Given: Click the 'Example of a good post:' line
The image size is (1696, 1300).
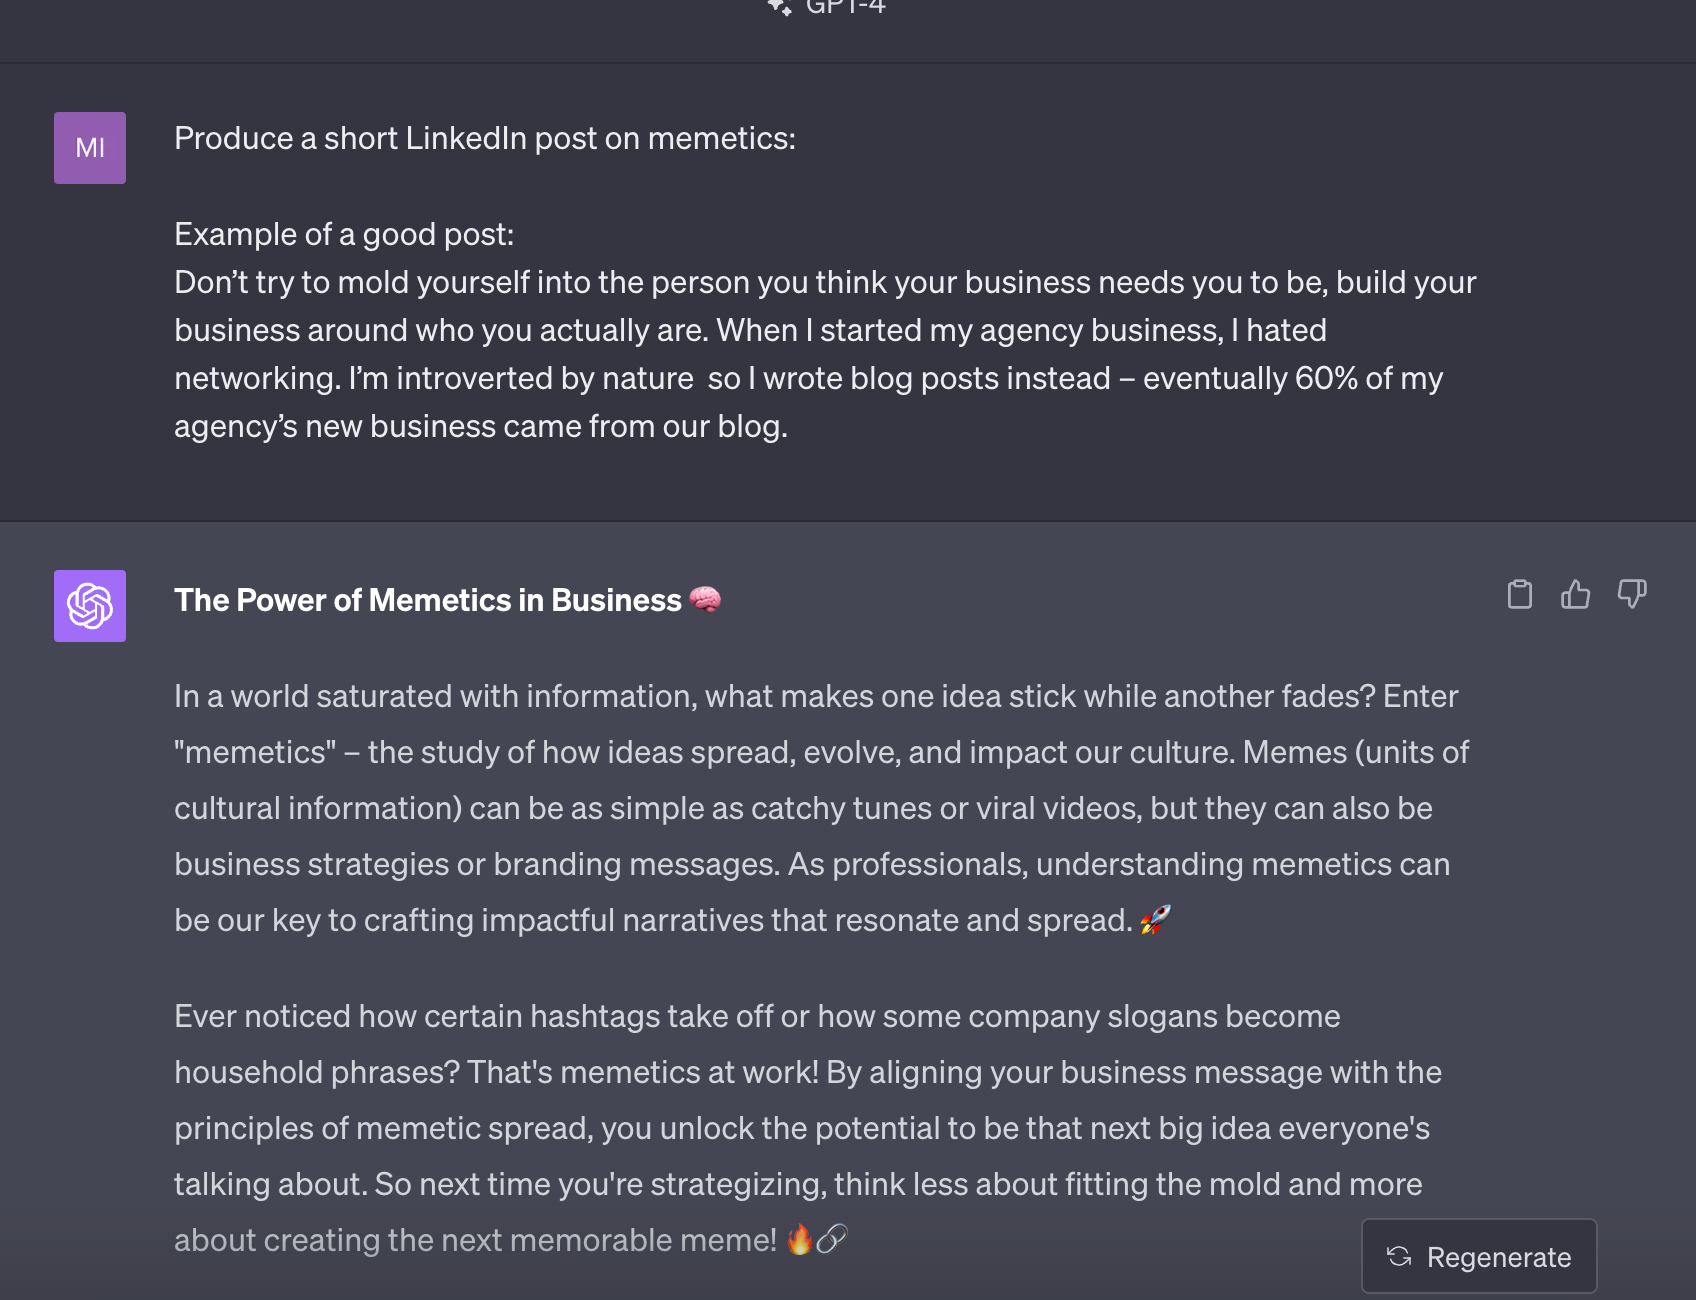Looking at the screenshot, I should click(x=344, y=234).
